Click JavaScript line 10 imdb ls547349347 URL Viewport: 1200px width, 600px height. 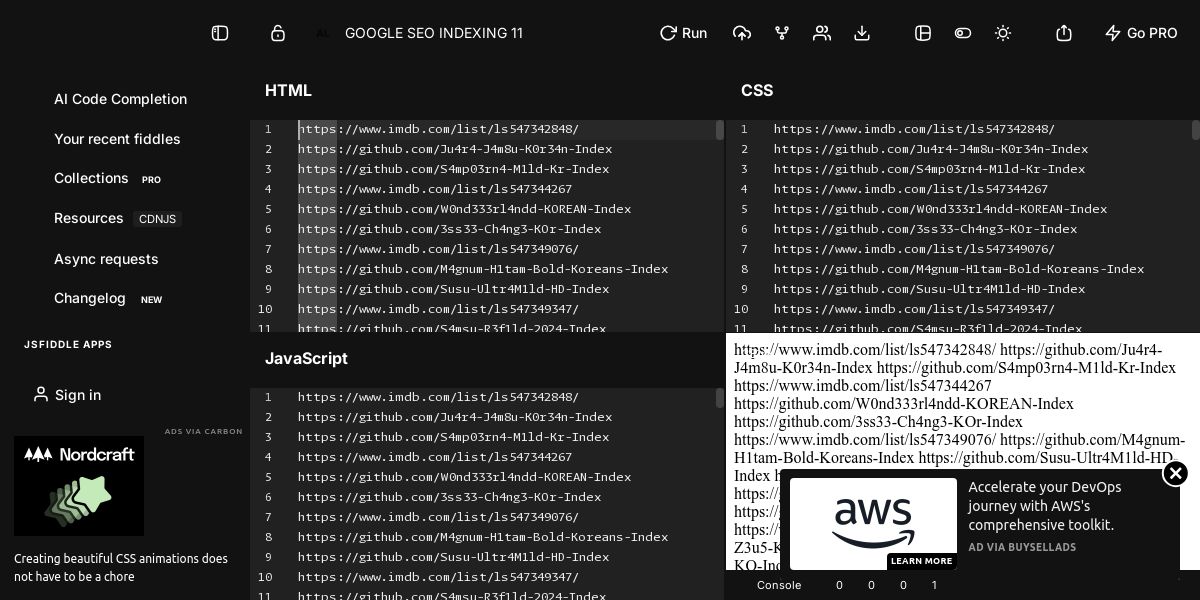438,577
